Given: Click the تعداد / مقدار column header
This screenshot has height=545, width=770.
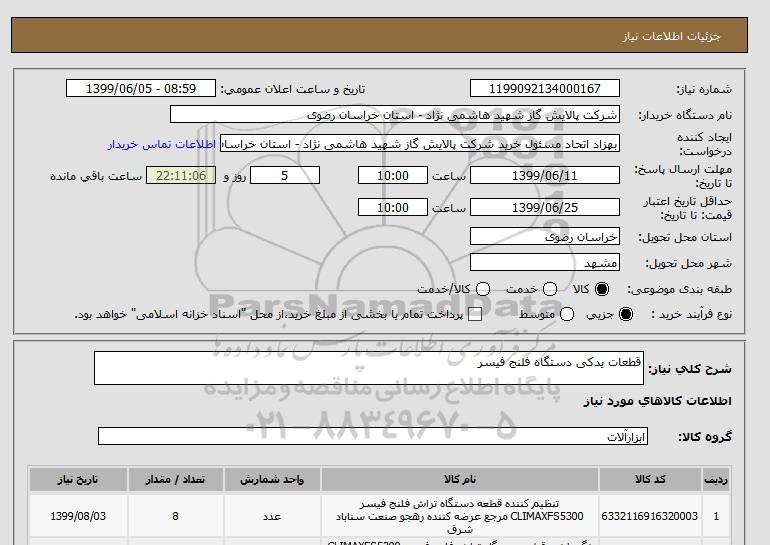Looking at the screenshot, I should [175, 479].
